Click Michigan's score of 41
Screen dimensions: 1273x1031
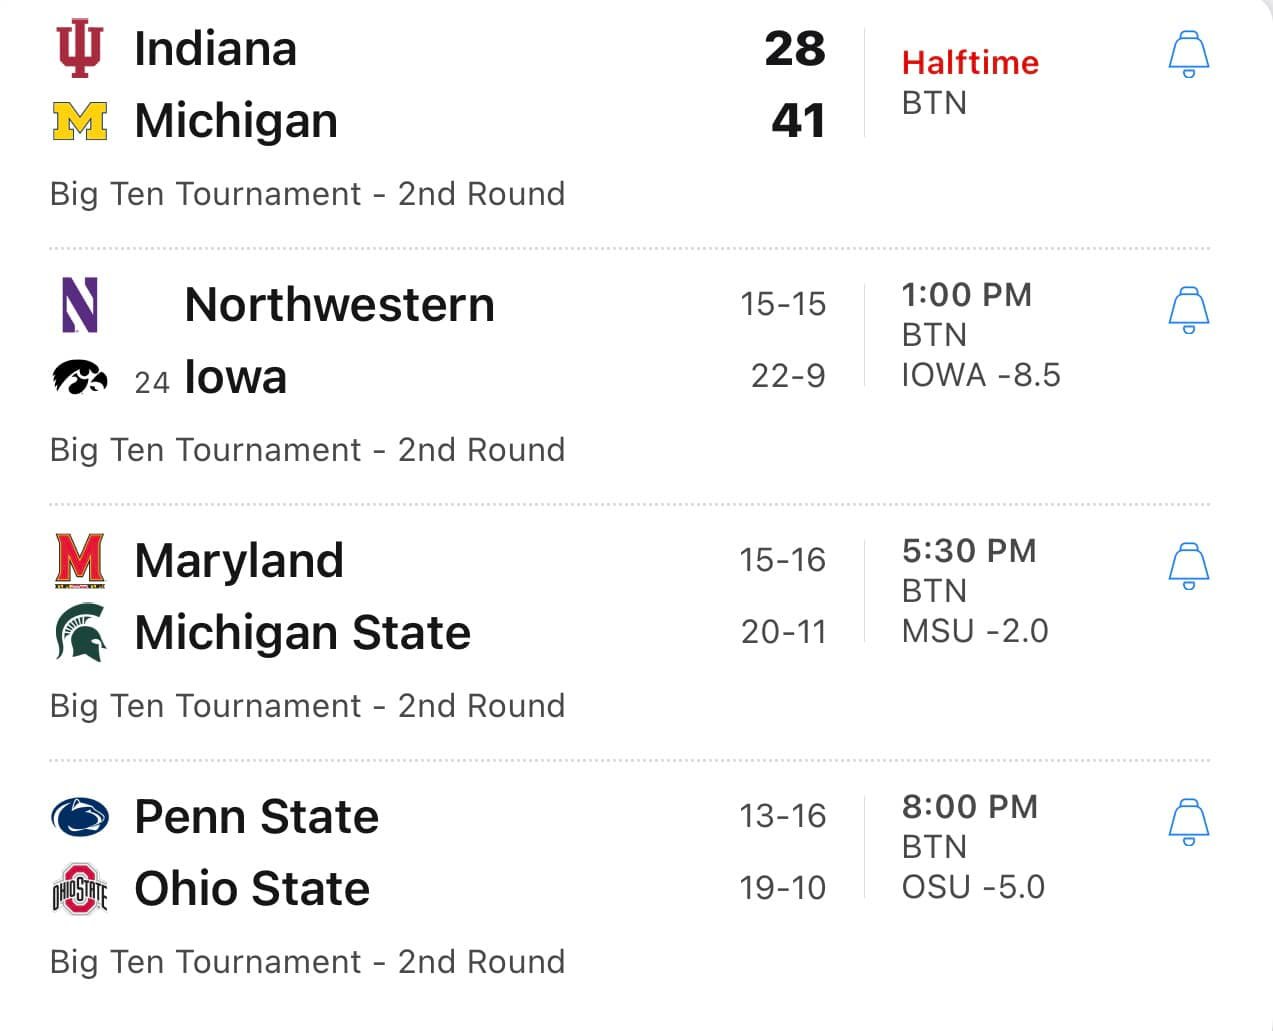(797, 121)
